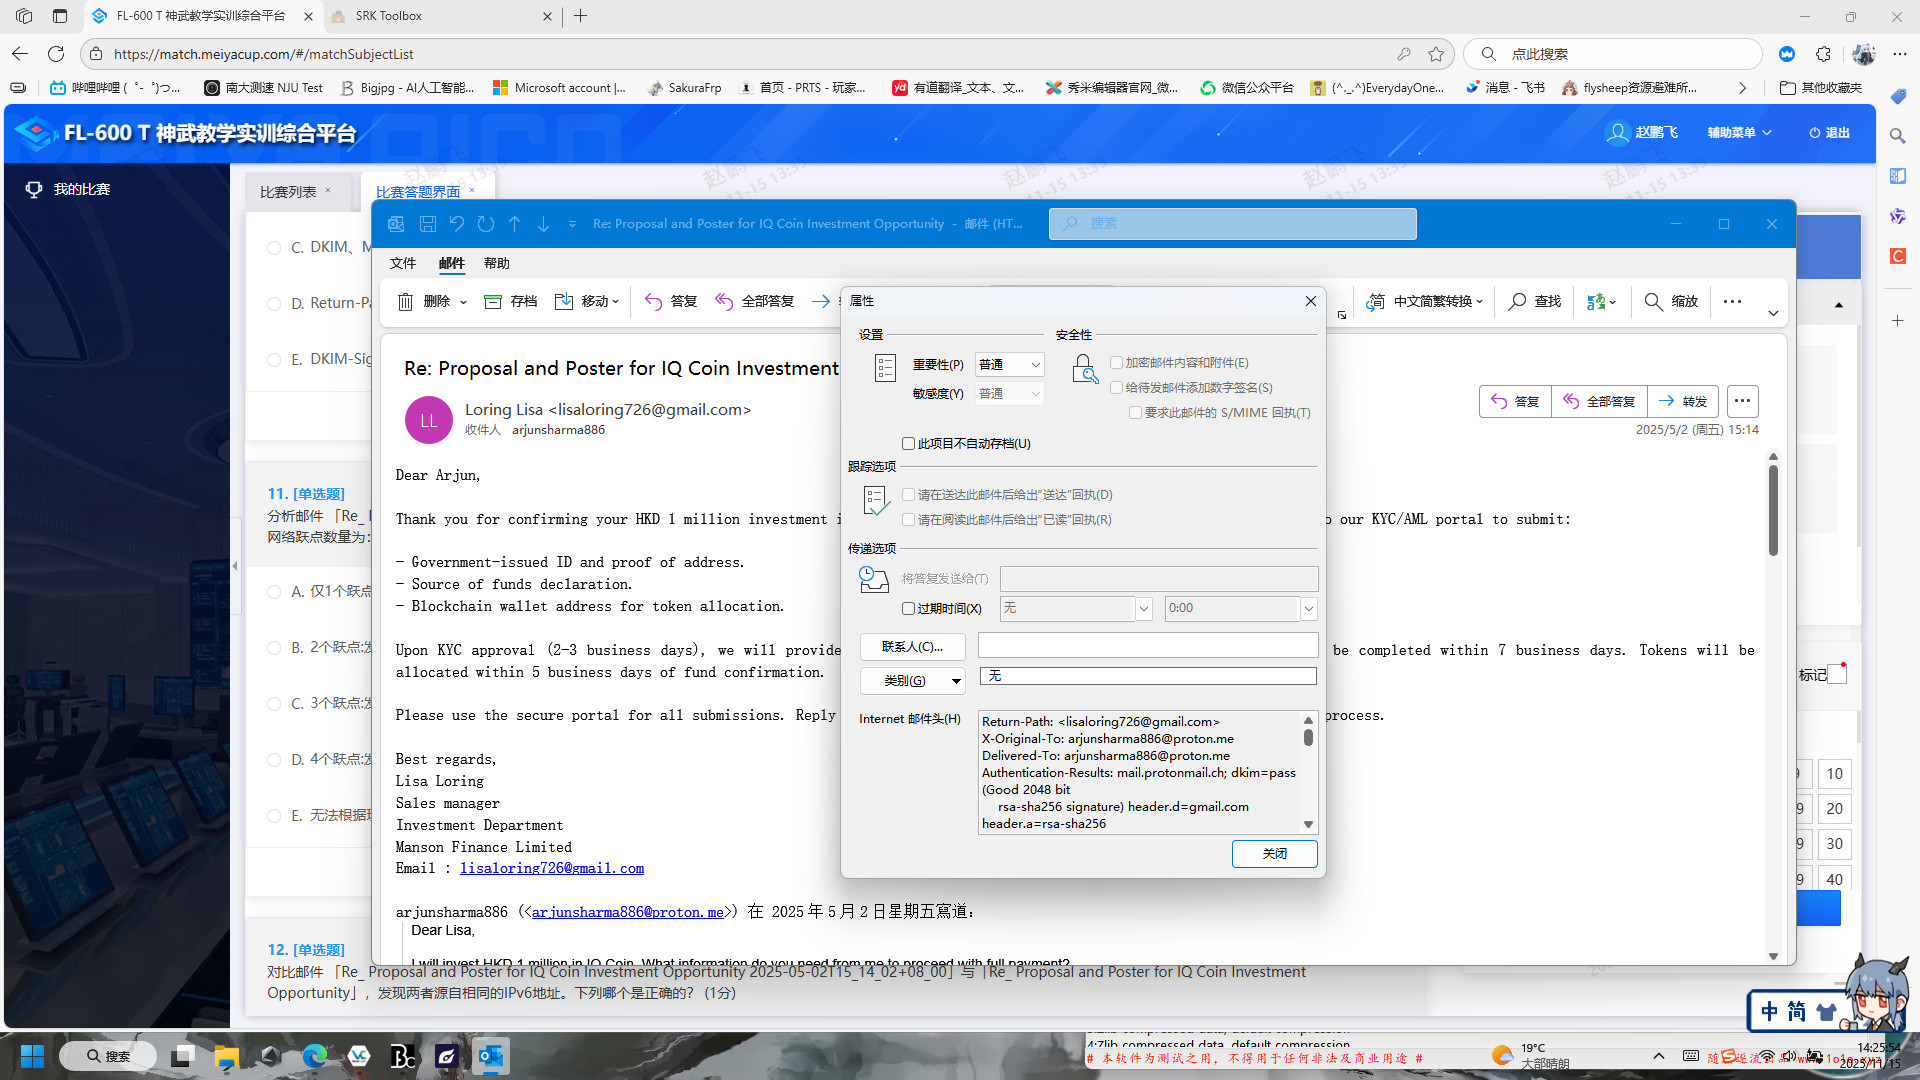
Task: Open Outlook from the Windows taskbar
Action: (x=490, y=1056)
